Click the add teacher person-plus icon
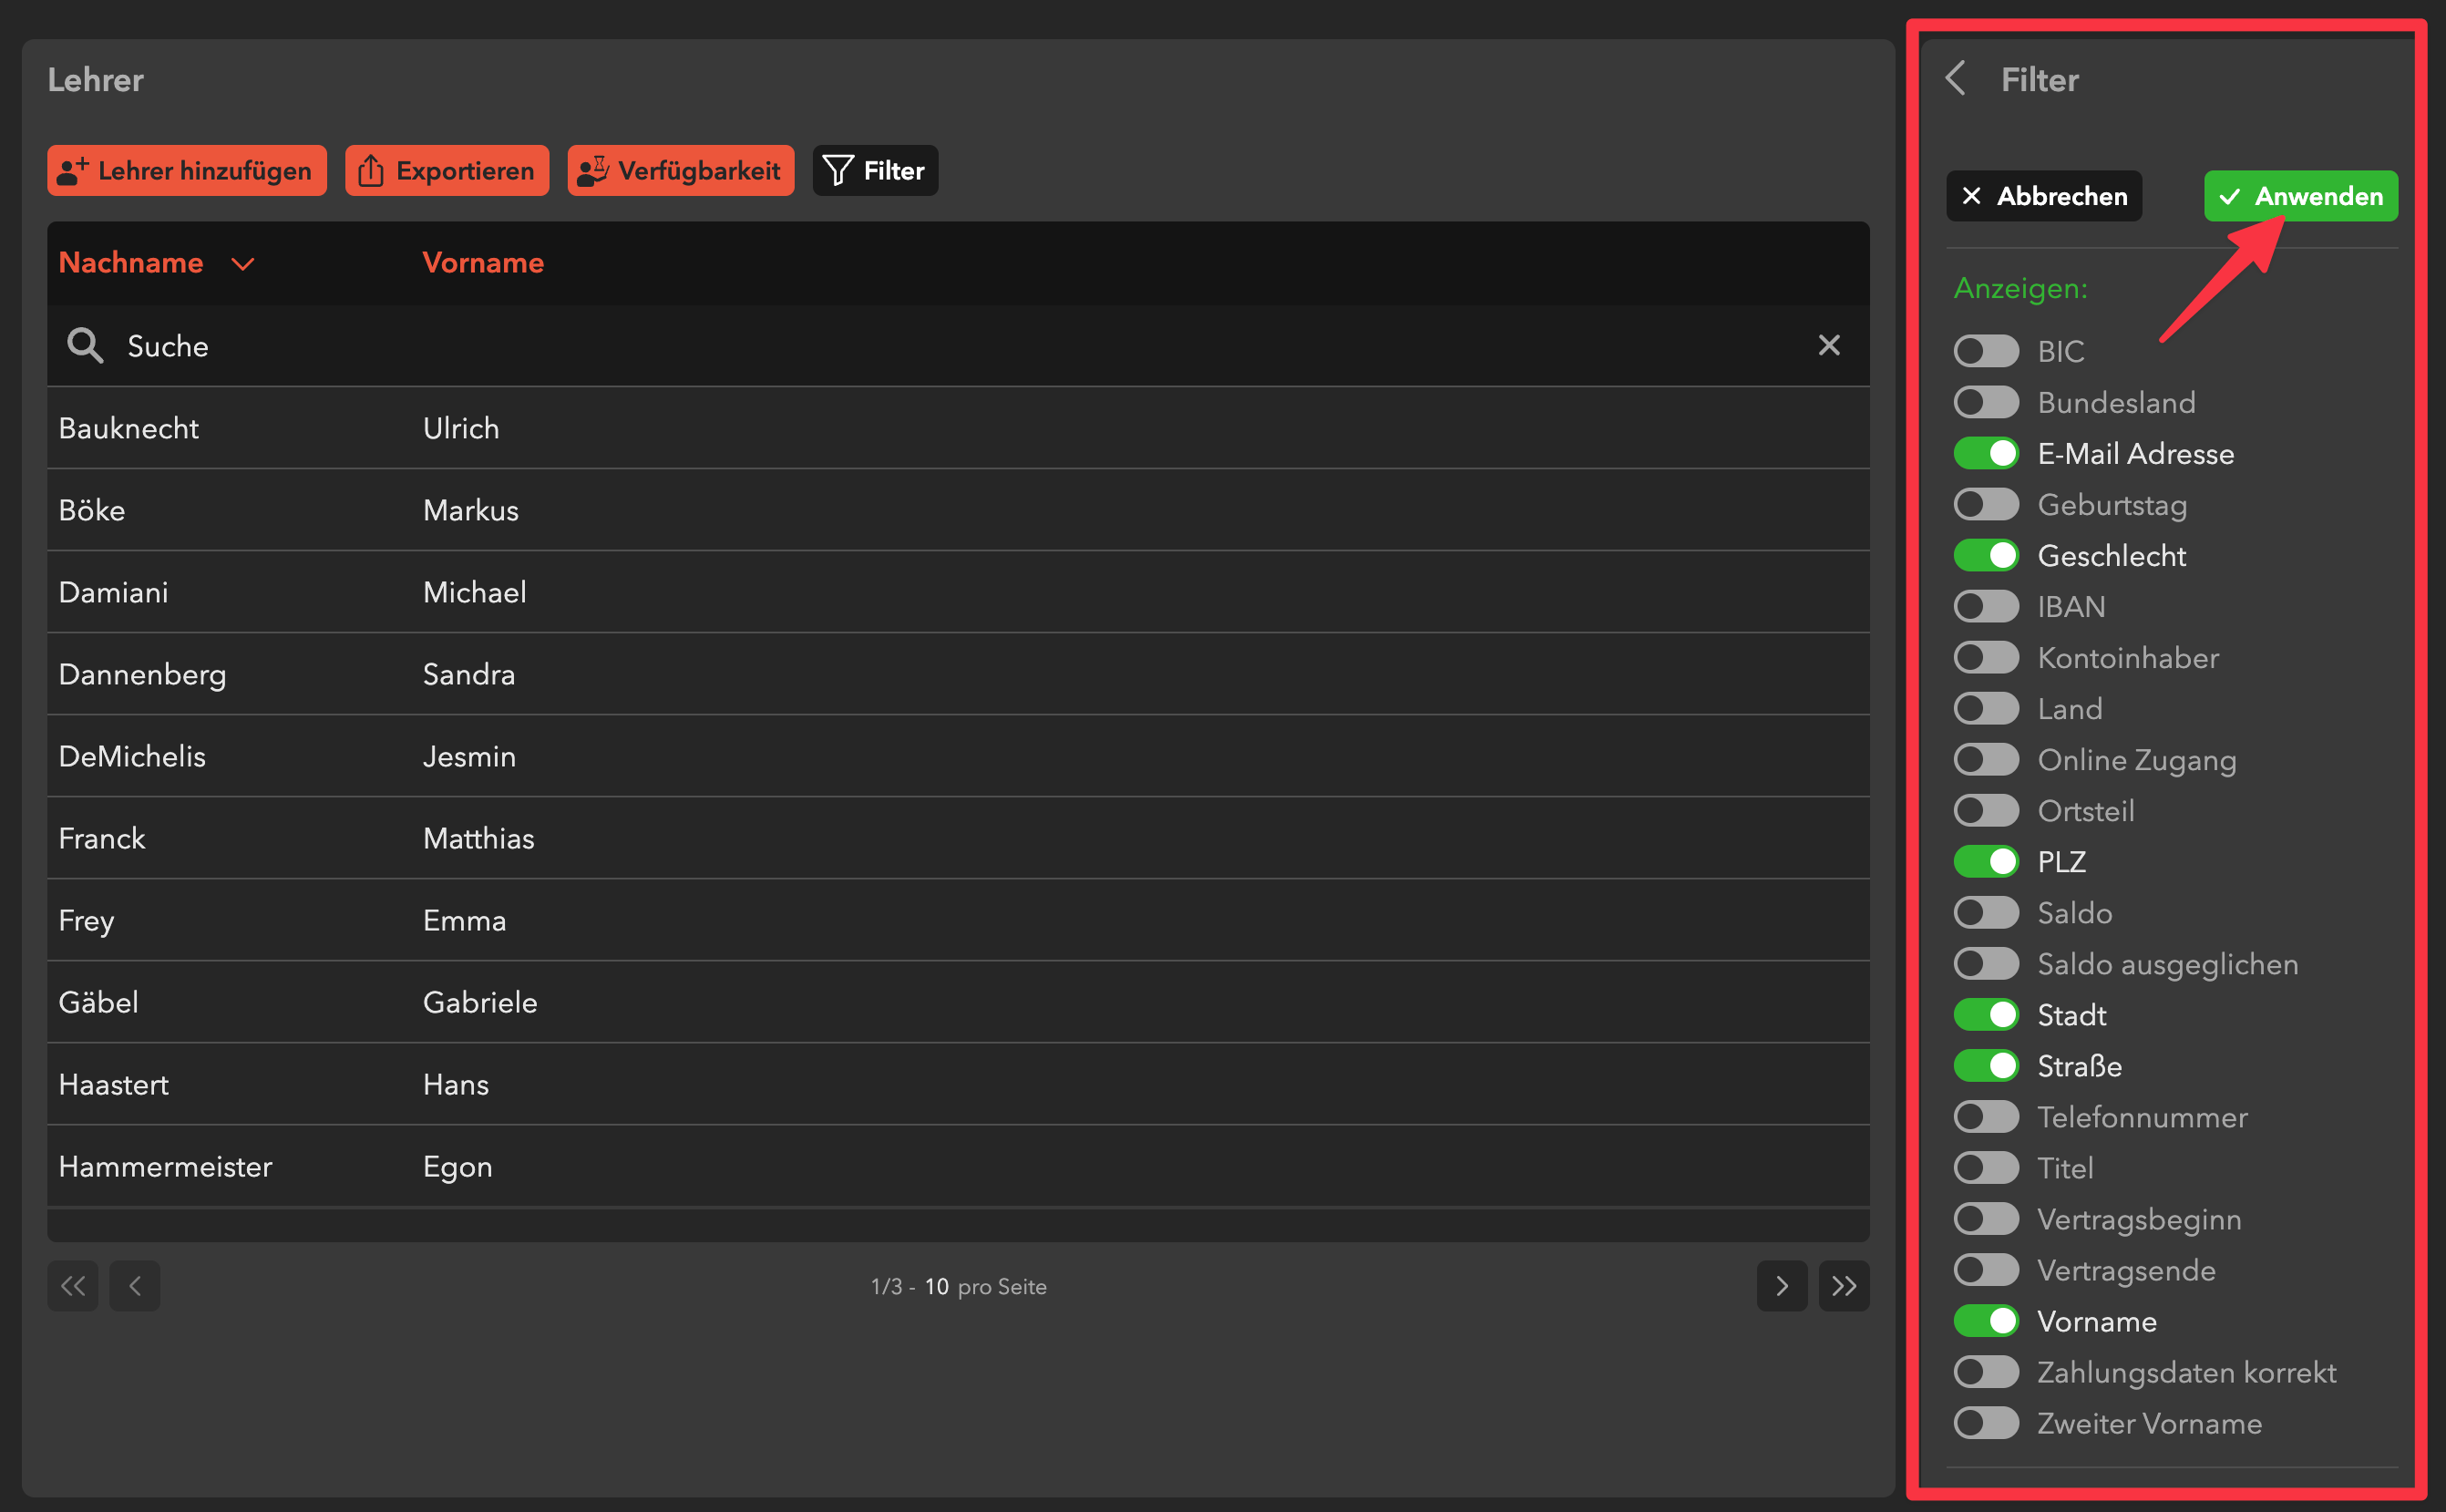 pos(73,171)
